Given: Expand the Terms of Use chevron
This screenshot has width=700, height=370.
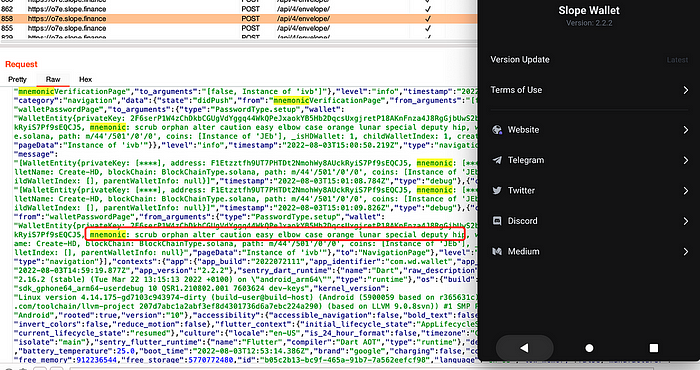Looking at the screenshot, I should point(686,90).
